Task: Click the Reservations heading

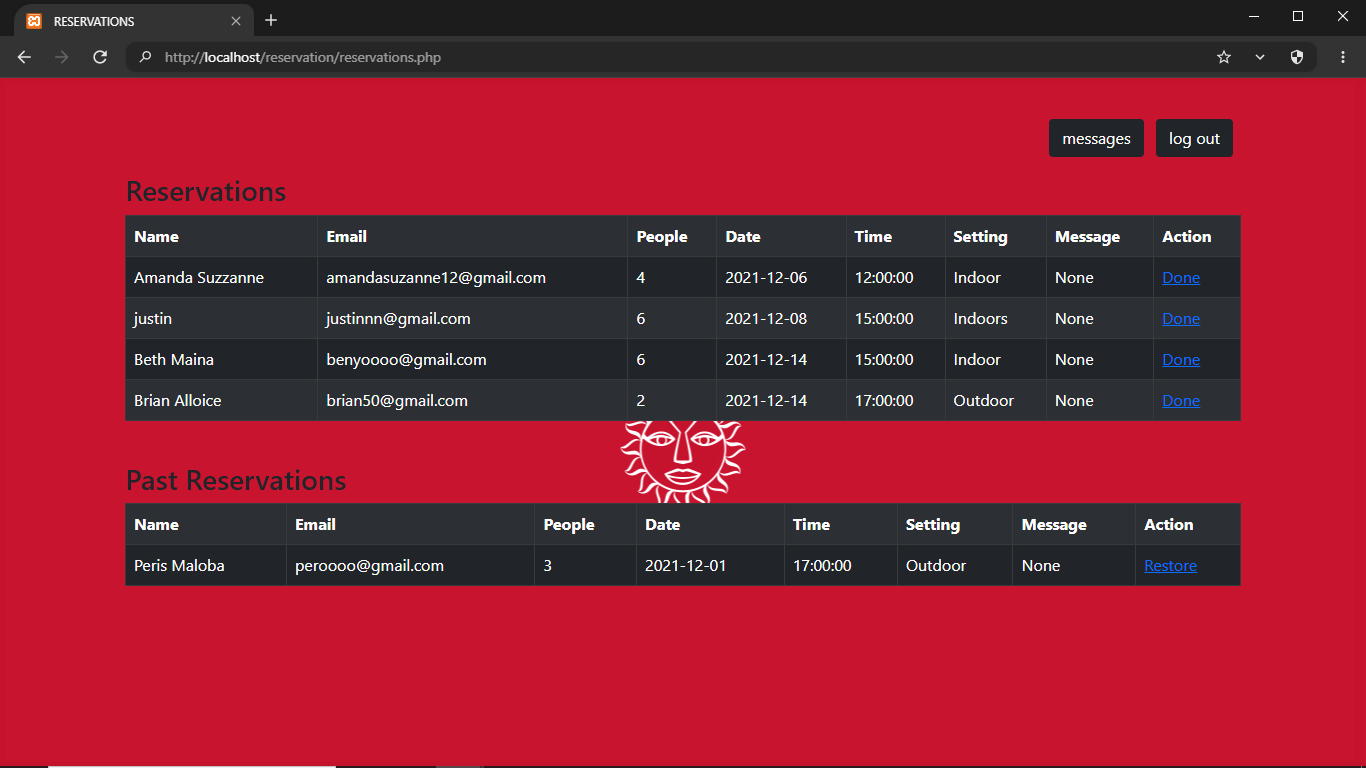Action: click(206, 192)
